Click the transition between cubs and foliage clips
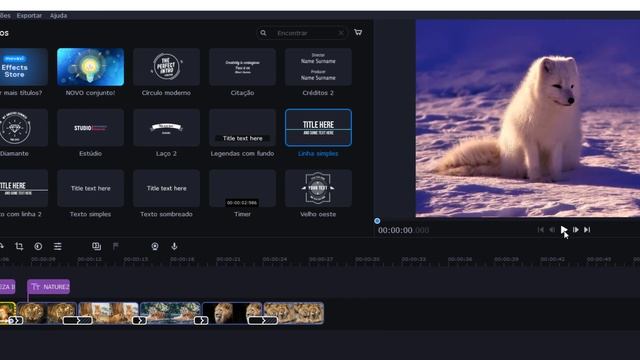 pyautogui.click(x=139, y=321)
